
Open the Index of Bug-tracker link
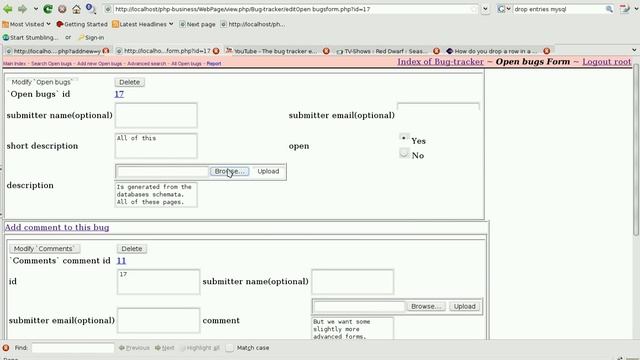point(440,62)
